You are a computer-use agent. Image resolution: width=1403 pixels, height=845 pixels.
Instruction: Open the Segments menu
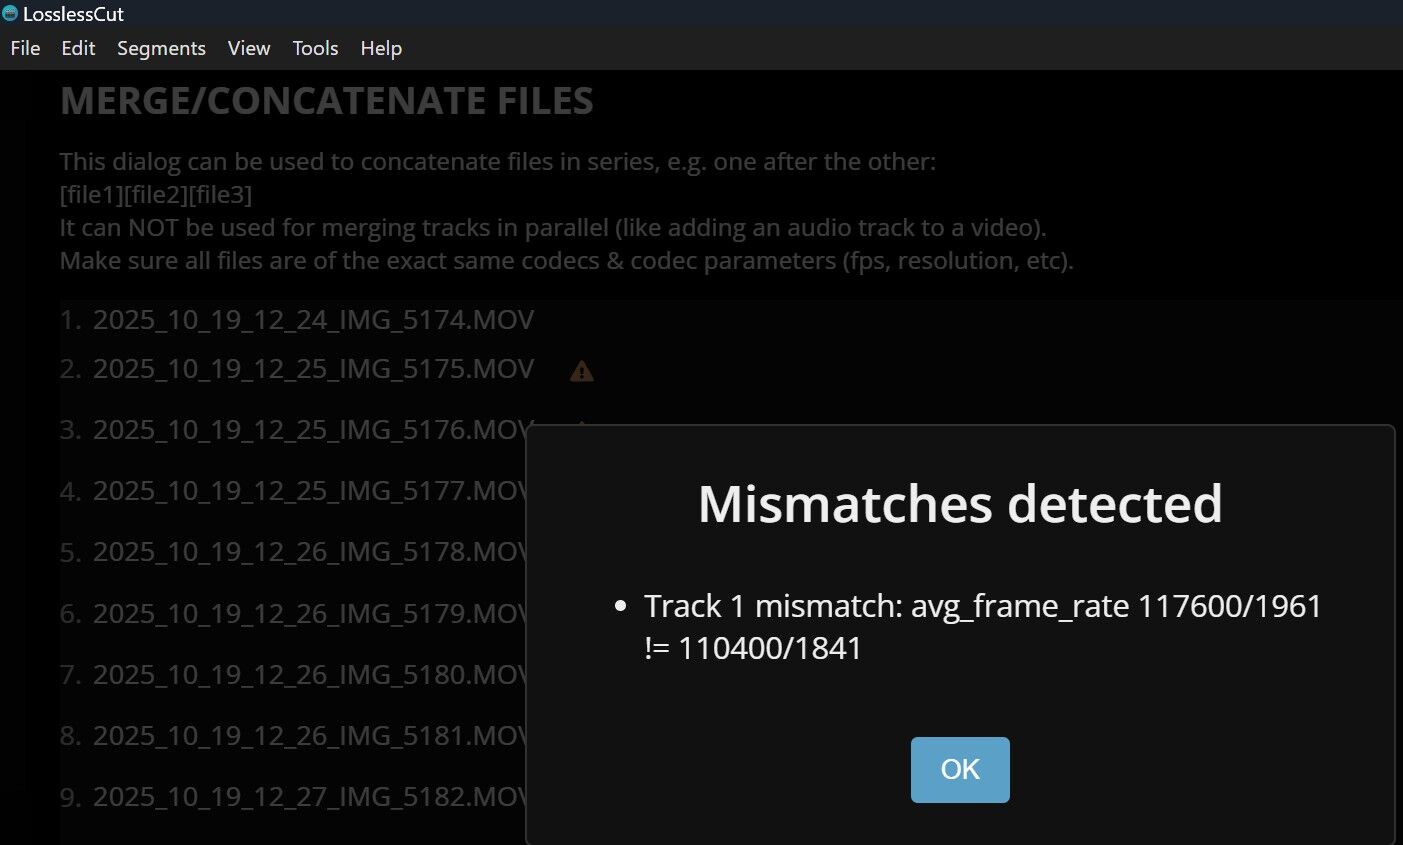pos(161,48)
